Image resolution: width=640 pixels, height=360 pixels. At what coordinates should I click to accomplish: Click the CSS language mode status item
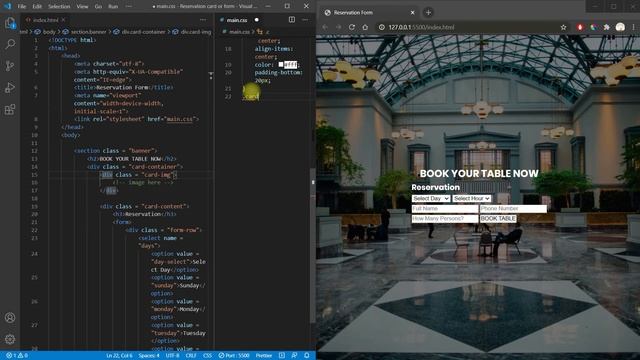[207, 356]
